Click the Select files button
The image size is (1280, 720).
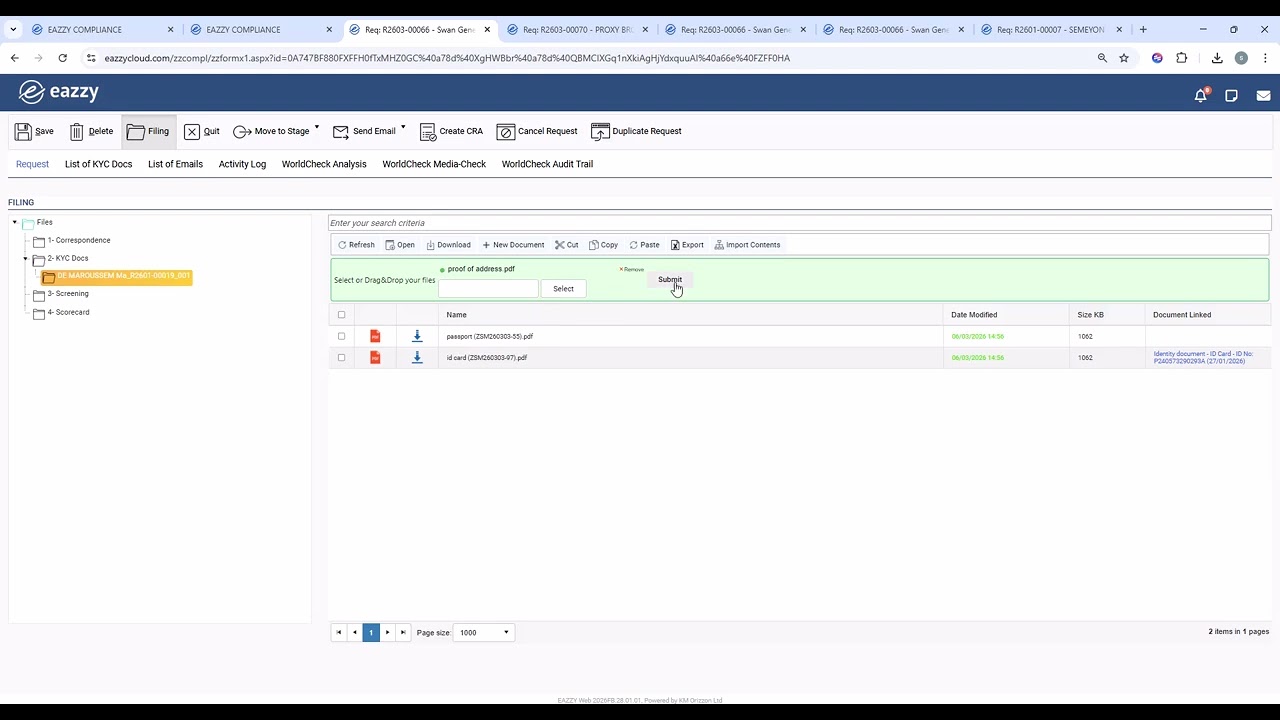pyautogui.click(x=563, y=289)
